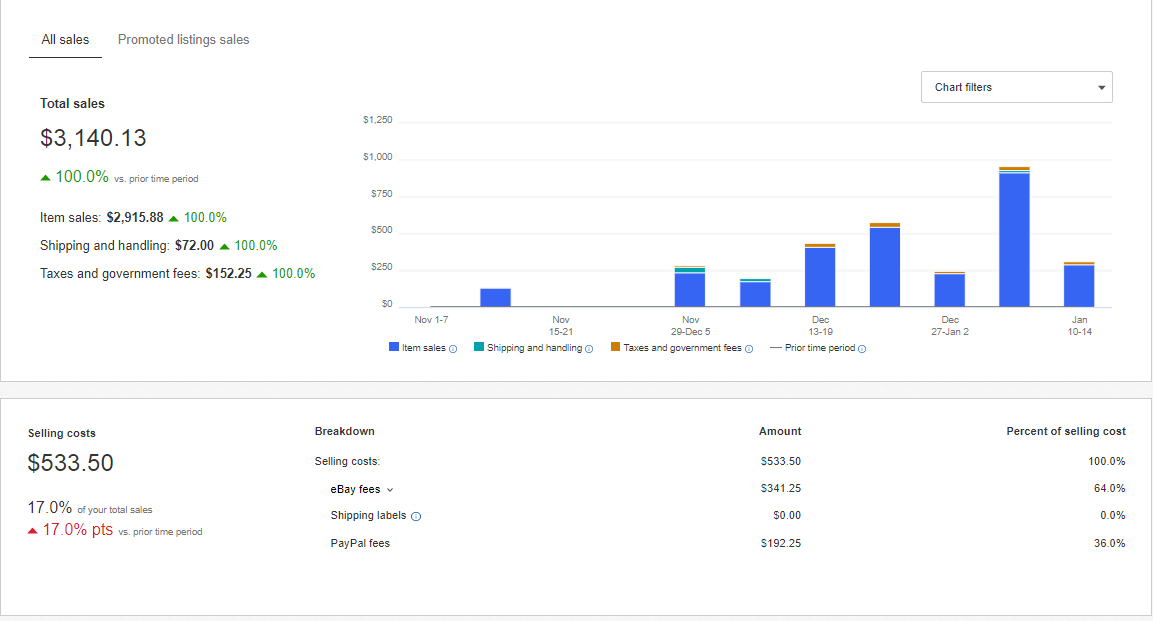Screen dimensions: 1153x621
Task: Click the red up arrow beside 17.0% pts
Action: [33, 531]
